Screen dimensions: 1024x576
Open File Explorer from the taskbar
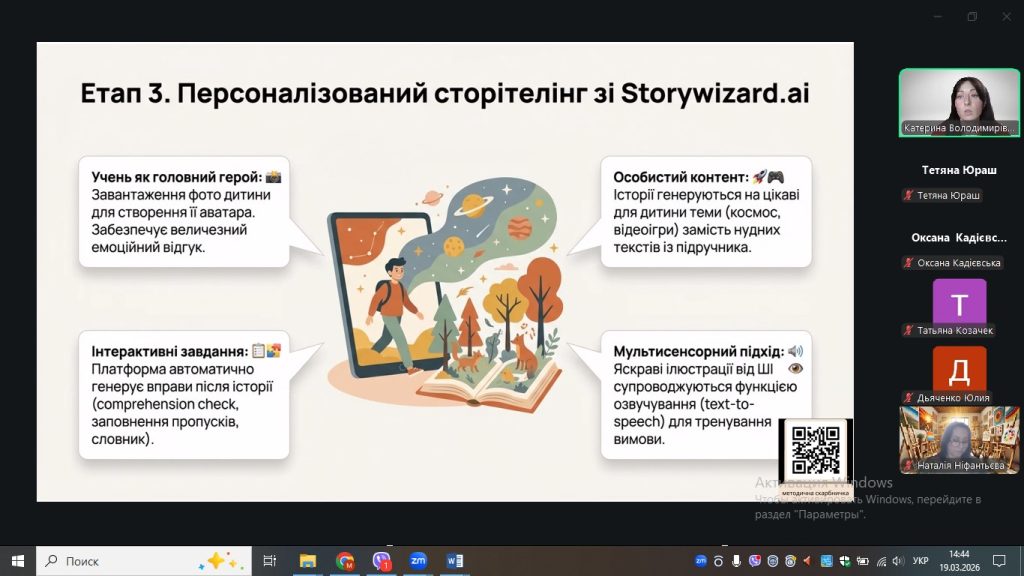[308, 561]
